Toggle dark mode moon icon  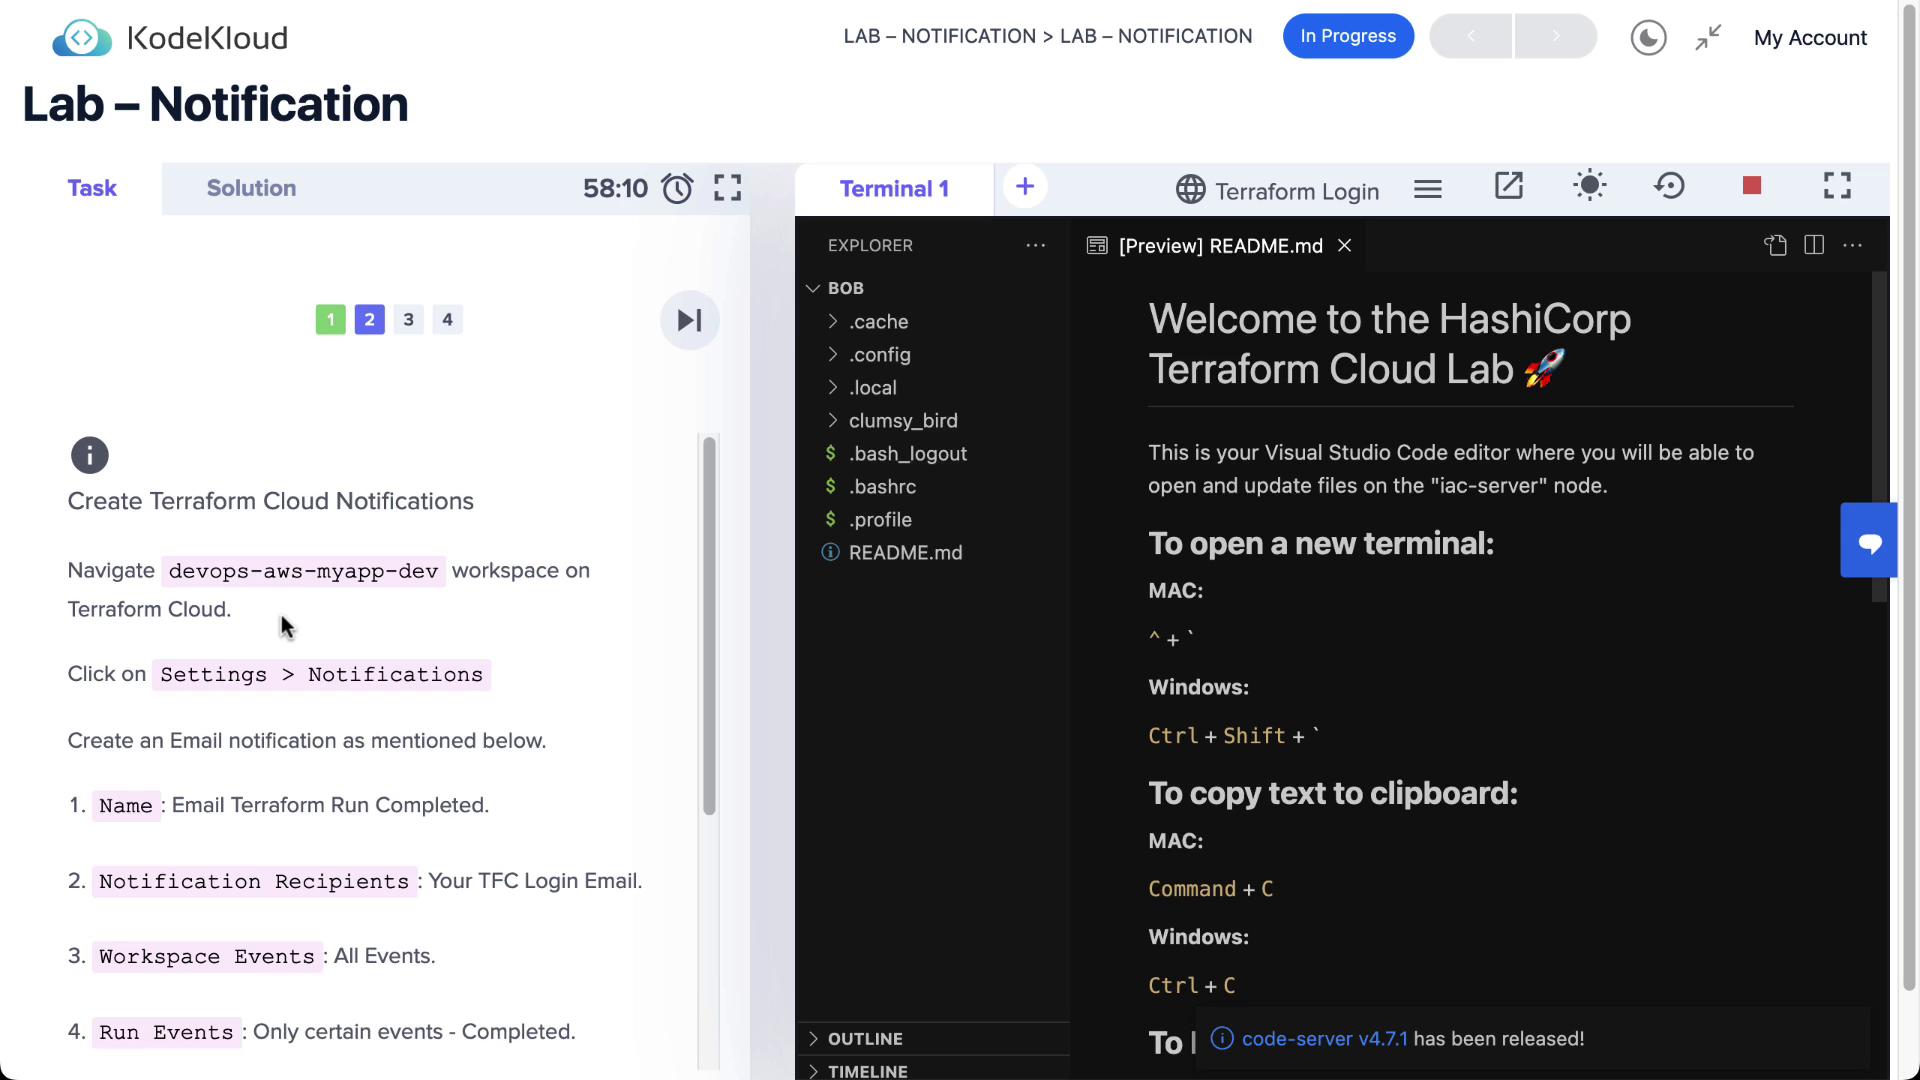coord(1648,38)
